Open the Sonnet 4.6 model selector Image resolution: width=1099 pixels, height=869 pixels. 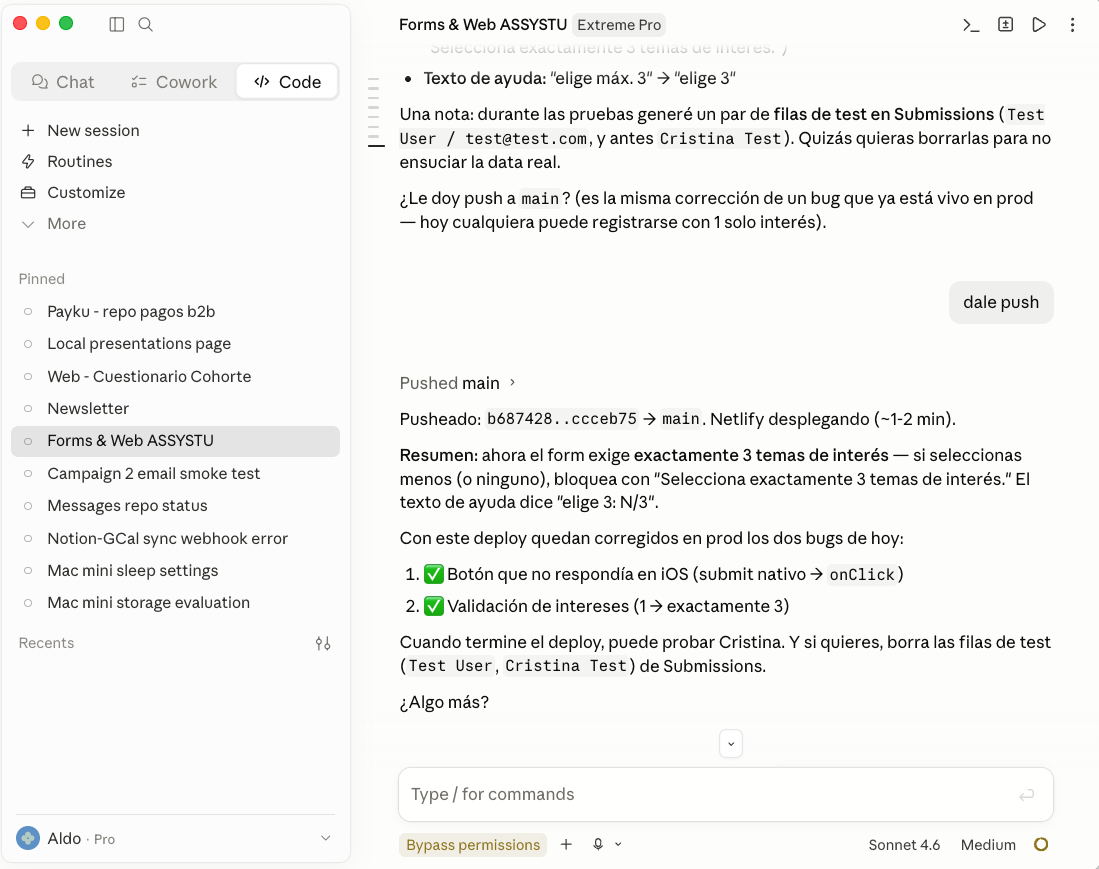point(904,845)
